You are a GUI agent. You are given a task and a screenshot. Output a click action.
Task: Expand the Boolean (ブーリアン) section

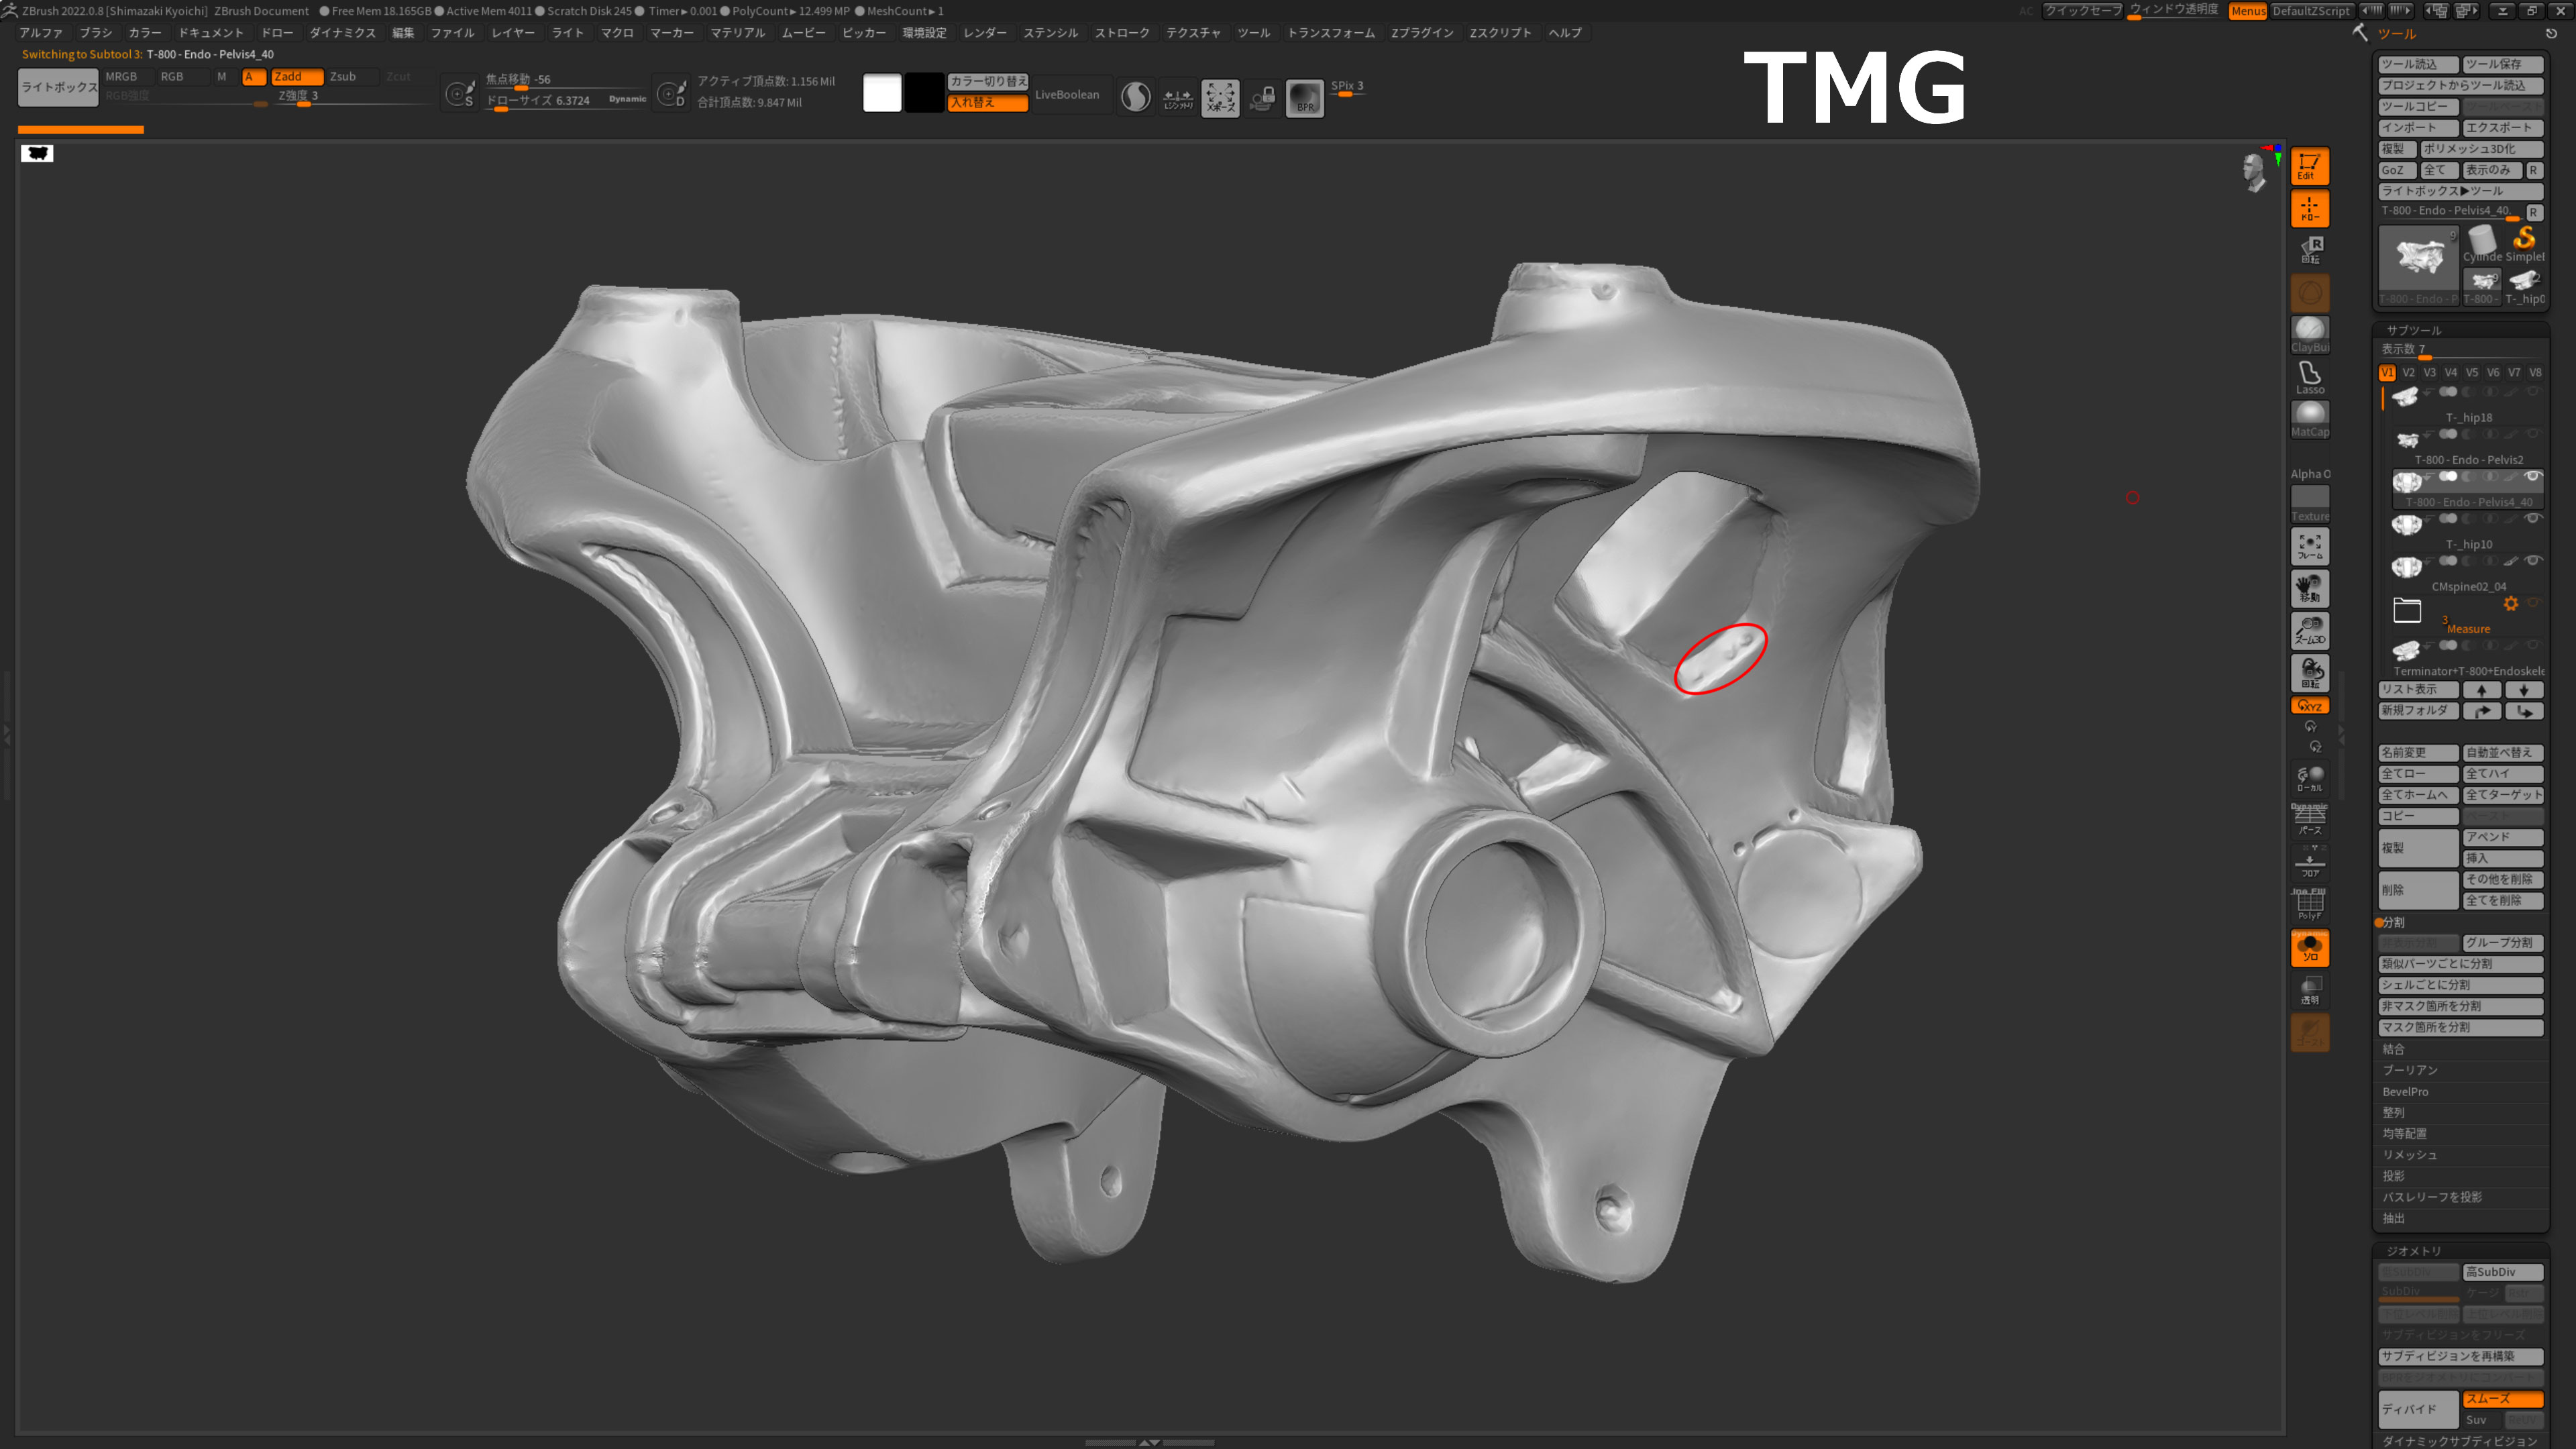click(x=2410, y=1070)
